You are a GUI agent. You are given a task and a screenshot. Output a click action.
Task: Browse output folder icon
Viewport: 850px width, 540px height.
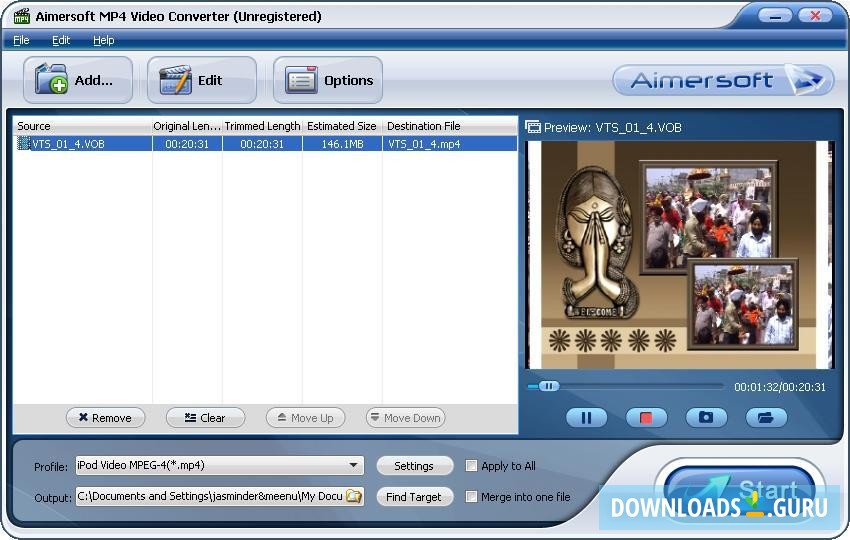click(354, 496)
